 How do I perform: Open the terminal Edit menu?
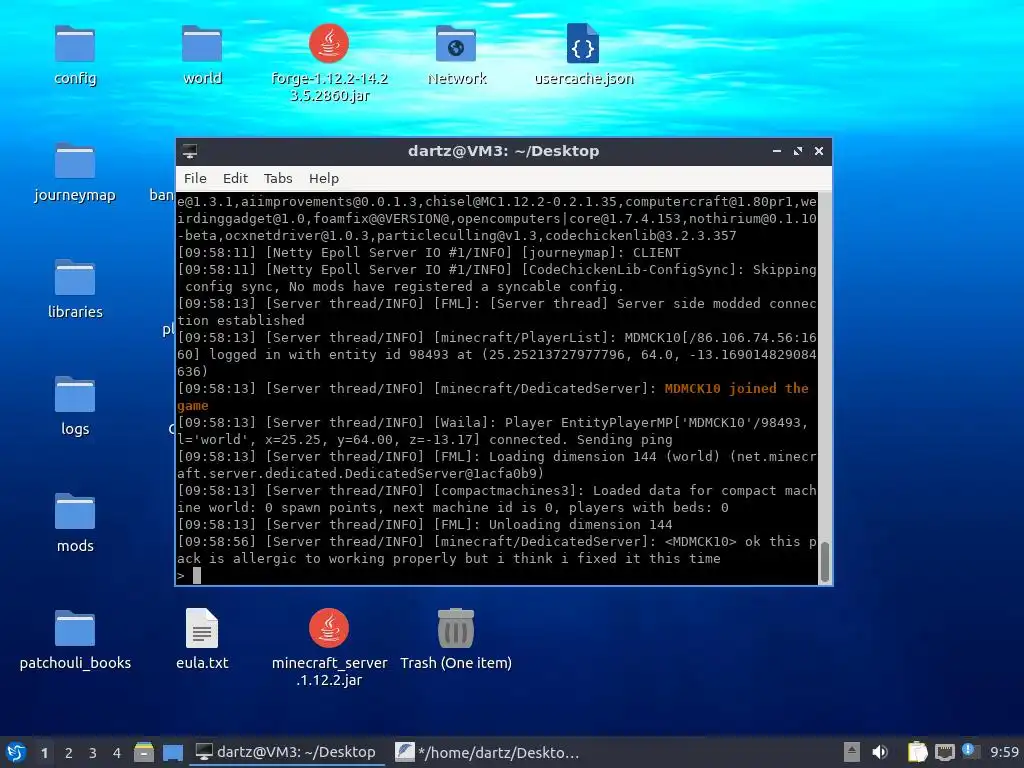235,178
